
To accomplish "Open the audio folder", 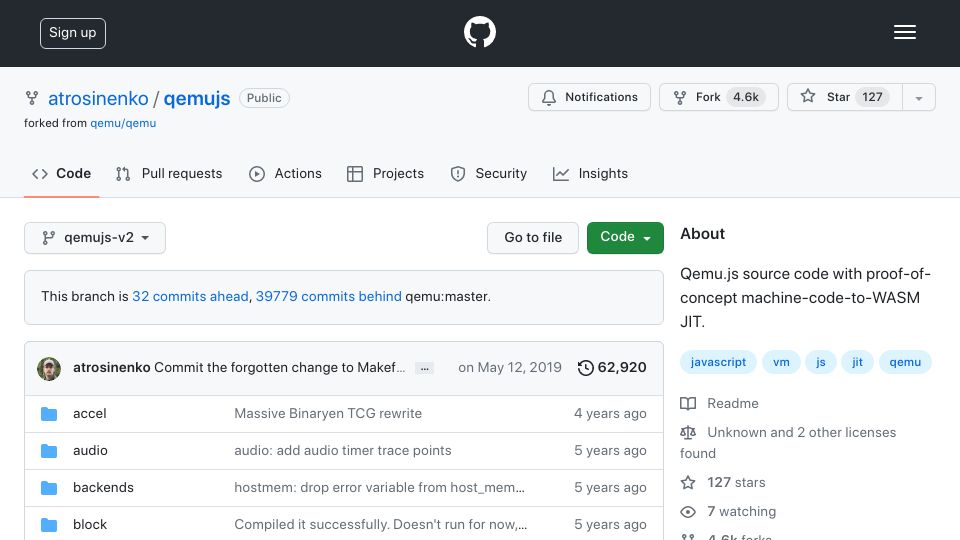I will click(90, 451).
